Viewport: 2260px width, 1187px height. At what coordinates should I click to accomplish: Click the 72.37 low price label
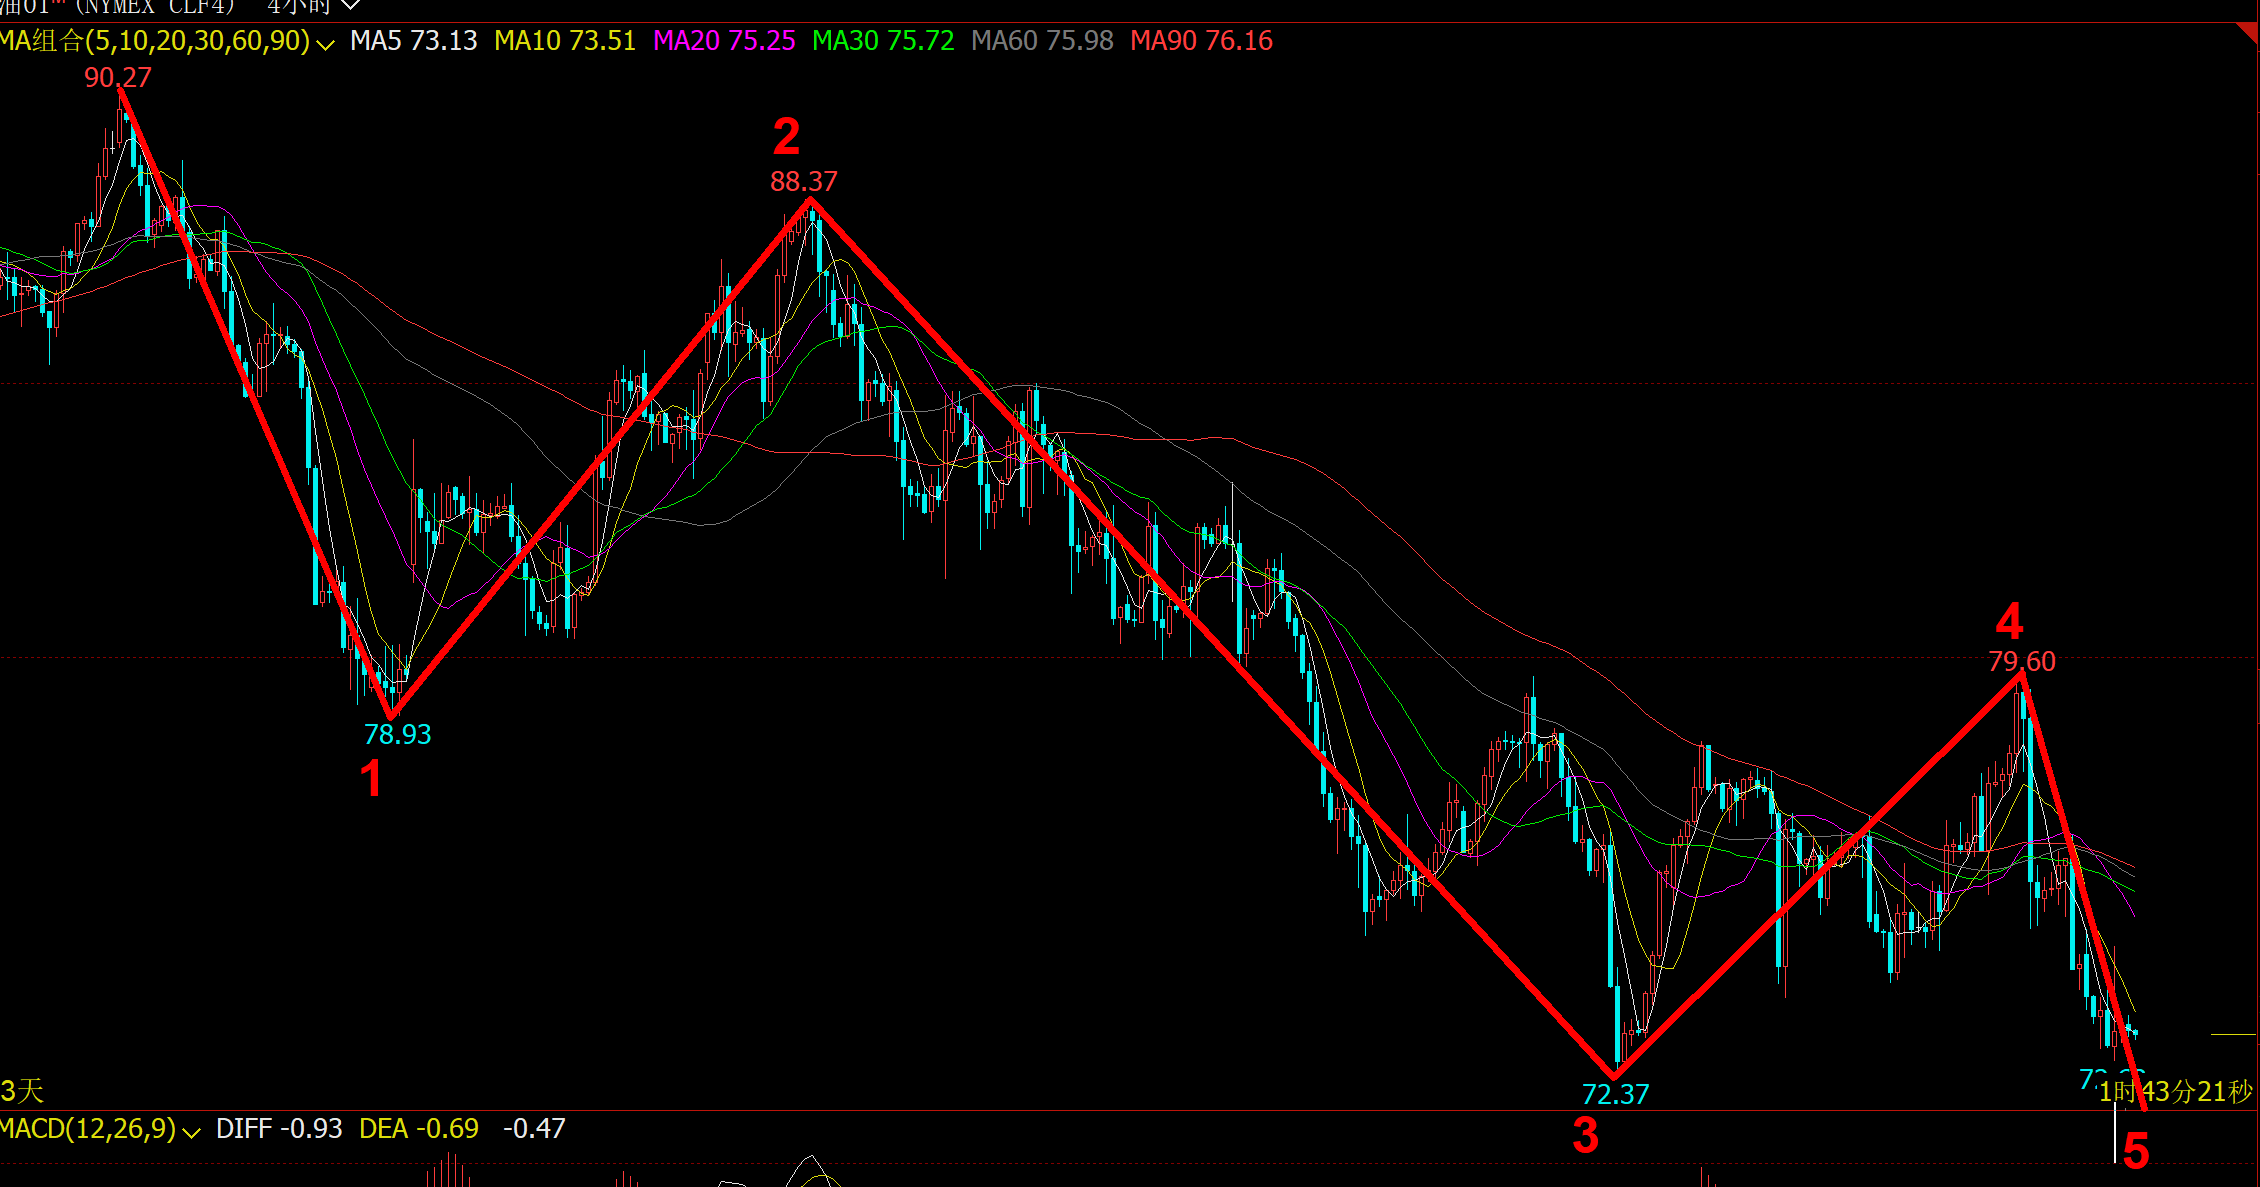[x=1615, y=1094]
